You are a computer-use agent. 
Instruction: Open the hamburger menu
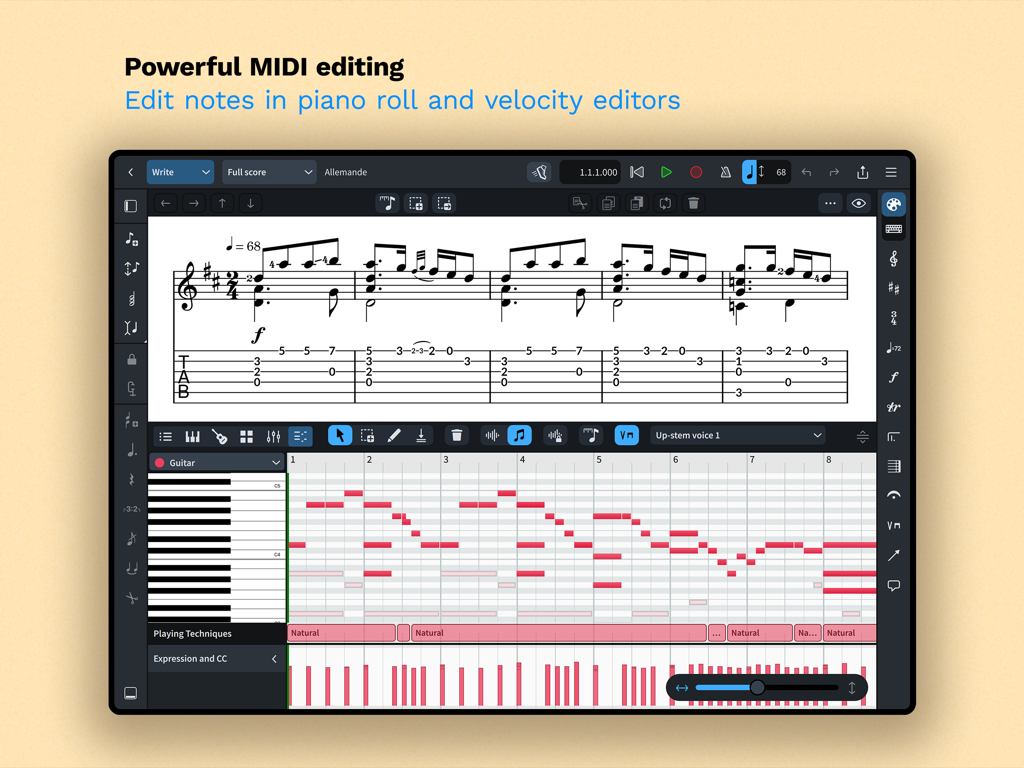click(891, 171)
